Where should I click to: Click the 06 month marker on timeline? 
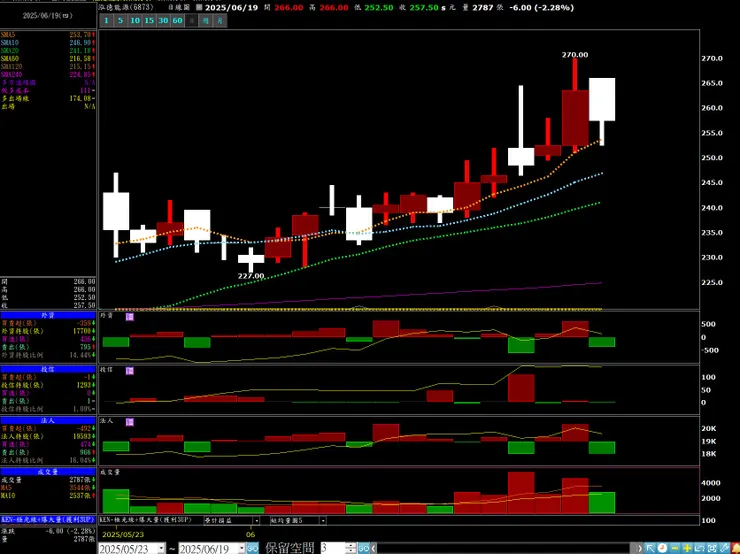click(251, 534)
